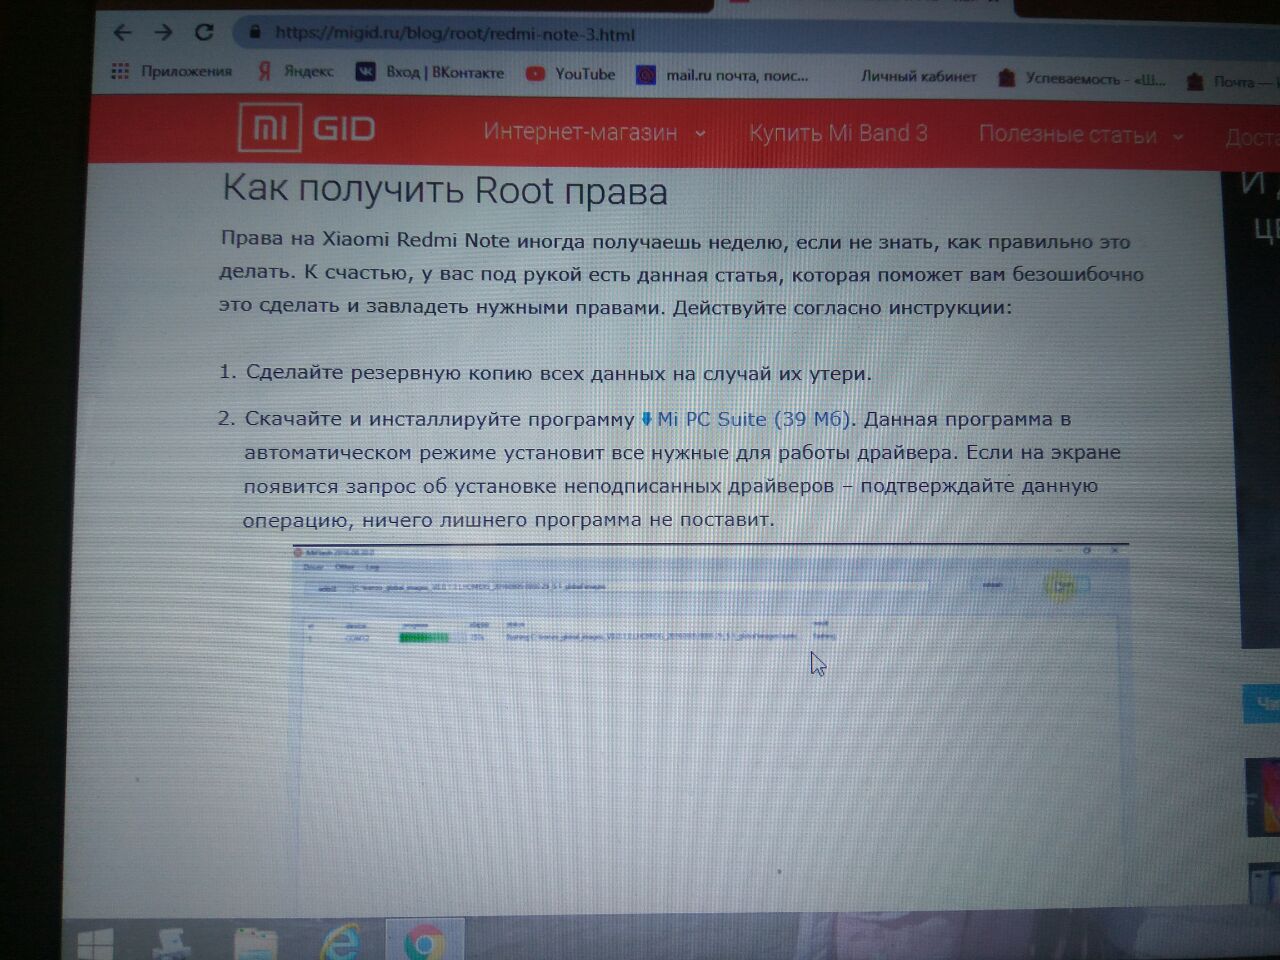
Task: Open the Яндекс bookmark
Action: click(x=295, y=71)
